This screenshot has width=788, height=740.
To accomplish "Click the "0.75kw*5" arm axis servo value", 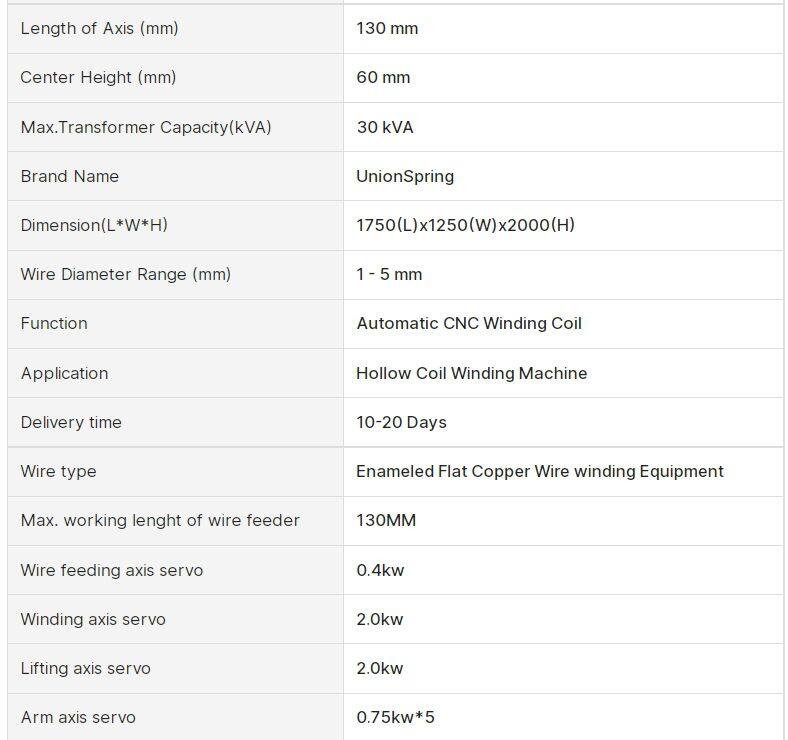I will pyautogui.click(x=395, y=717).
